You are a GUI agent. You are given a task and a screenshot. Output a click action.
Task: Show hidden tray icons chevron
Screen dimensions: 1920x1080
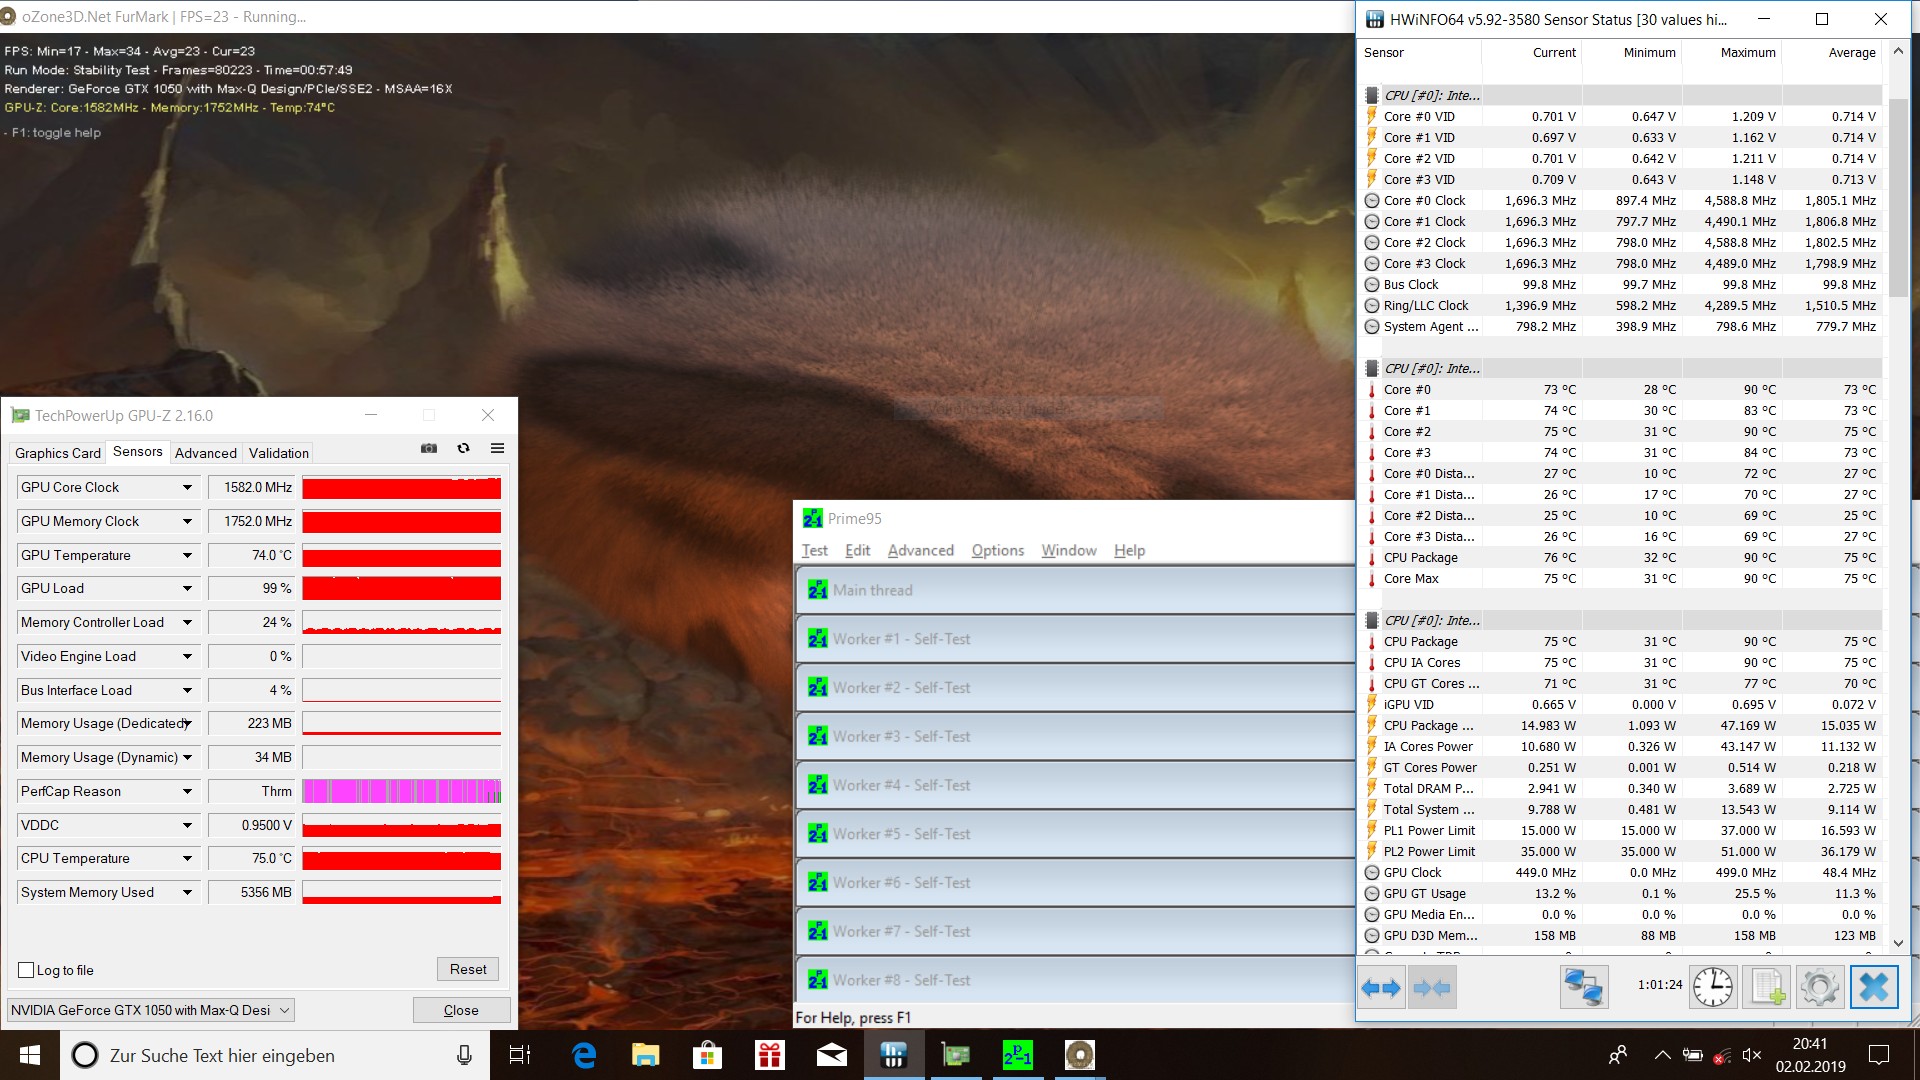click(1662, 1055)
